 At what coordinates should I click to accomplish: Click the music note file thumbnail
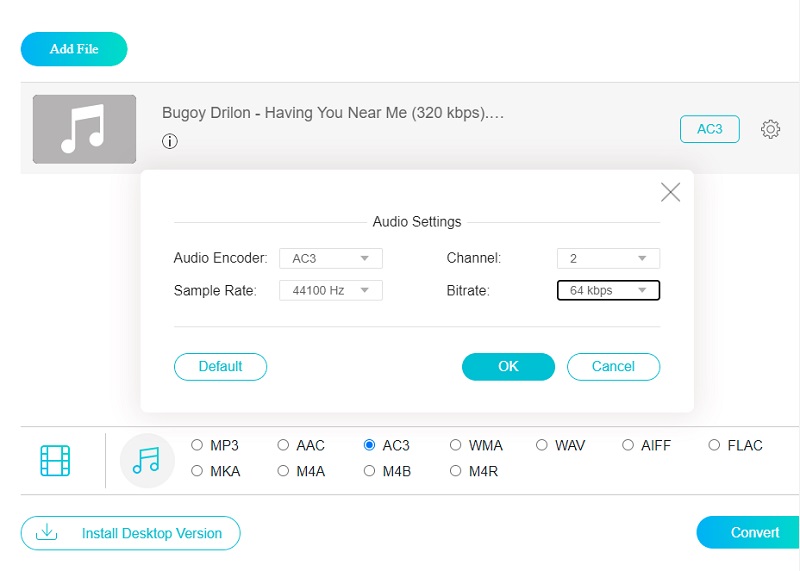[84, 129]
